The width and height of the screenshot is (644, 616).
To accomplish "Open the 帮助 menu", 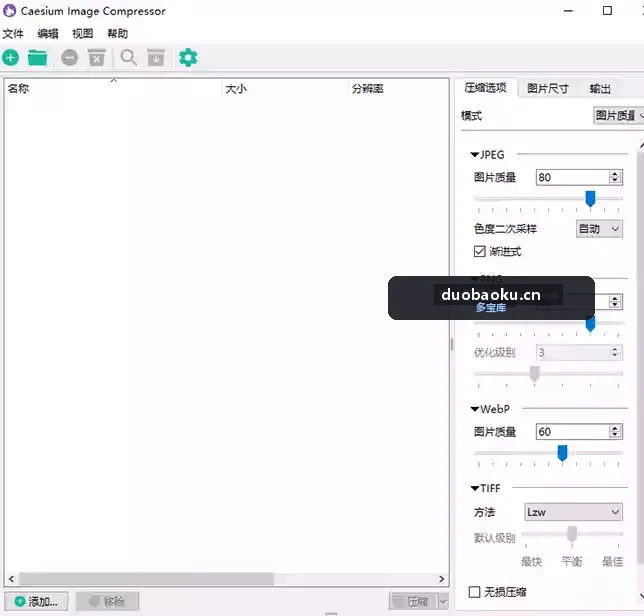I will (x=117, y=34).
